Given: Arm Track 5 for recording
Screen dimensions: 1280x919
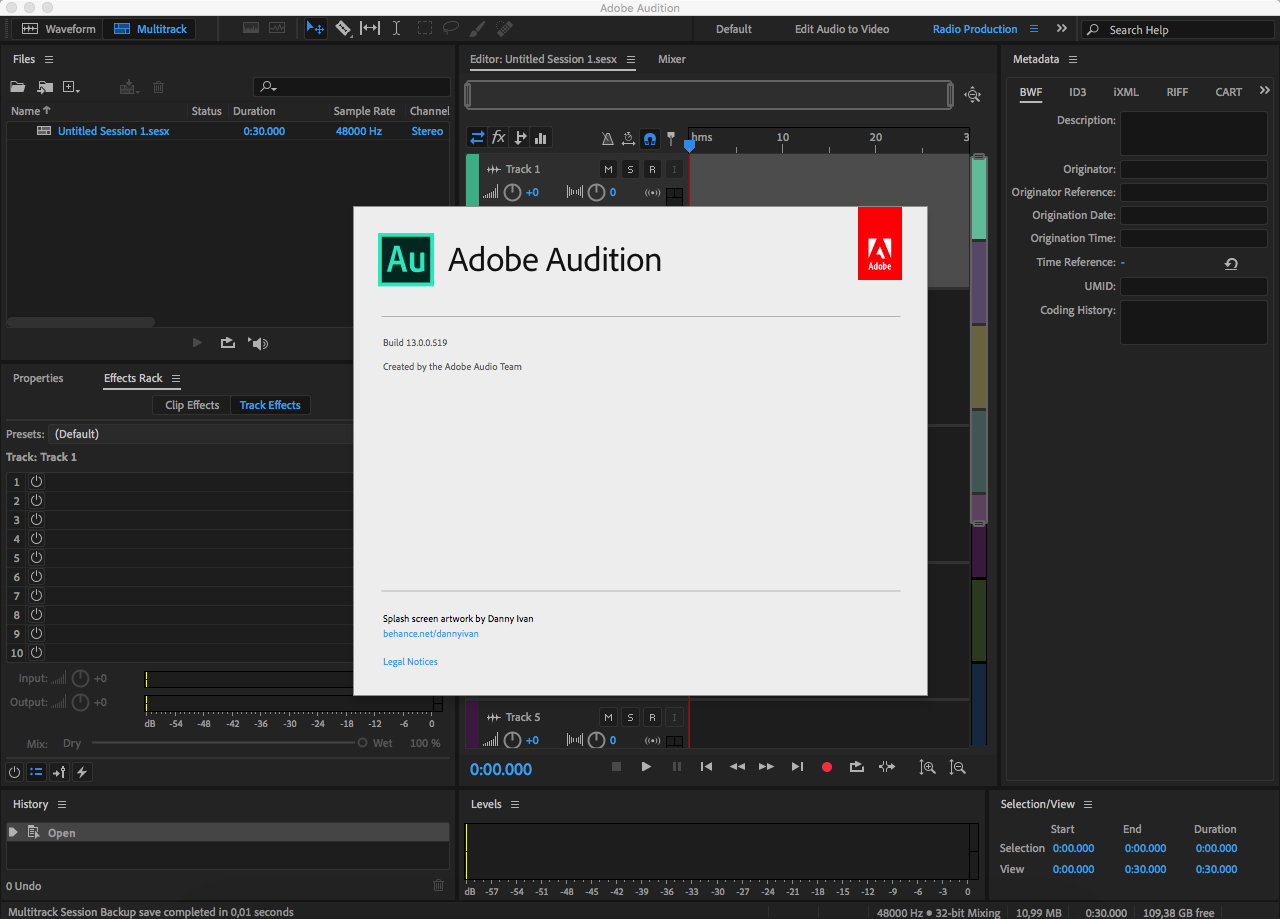Looking at the screenshot, I should 652,717.
